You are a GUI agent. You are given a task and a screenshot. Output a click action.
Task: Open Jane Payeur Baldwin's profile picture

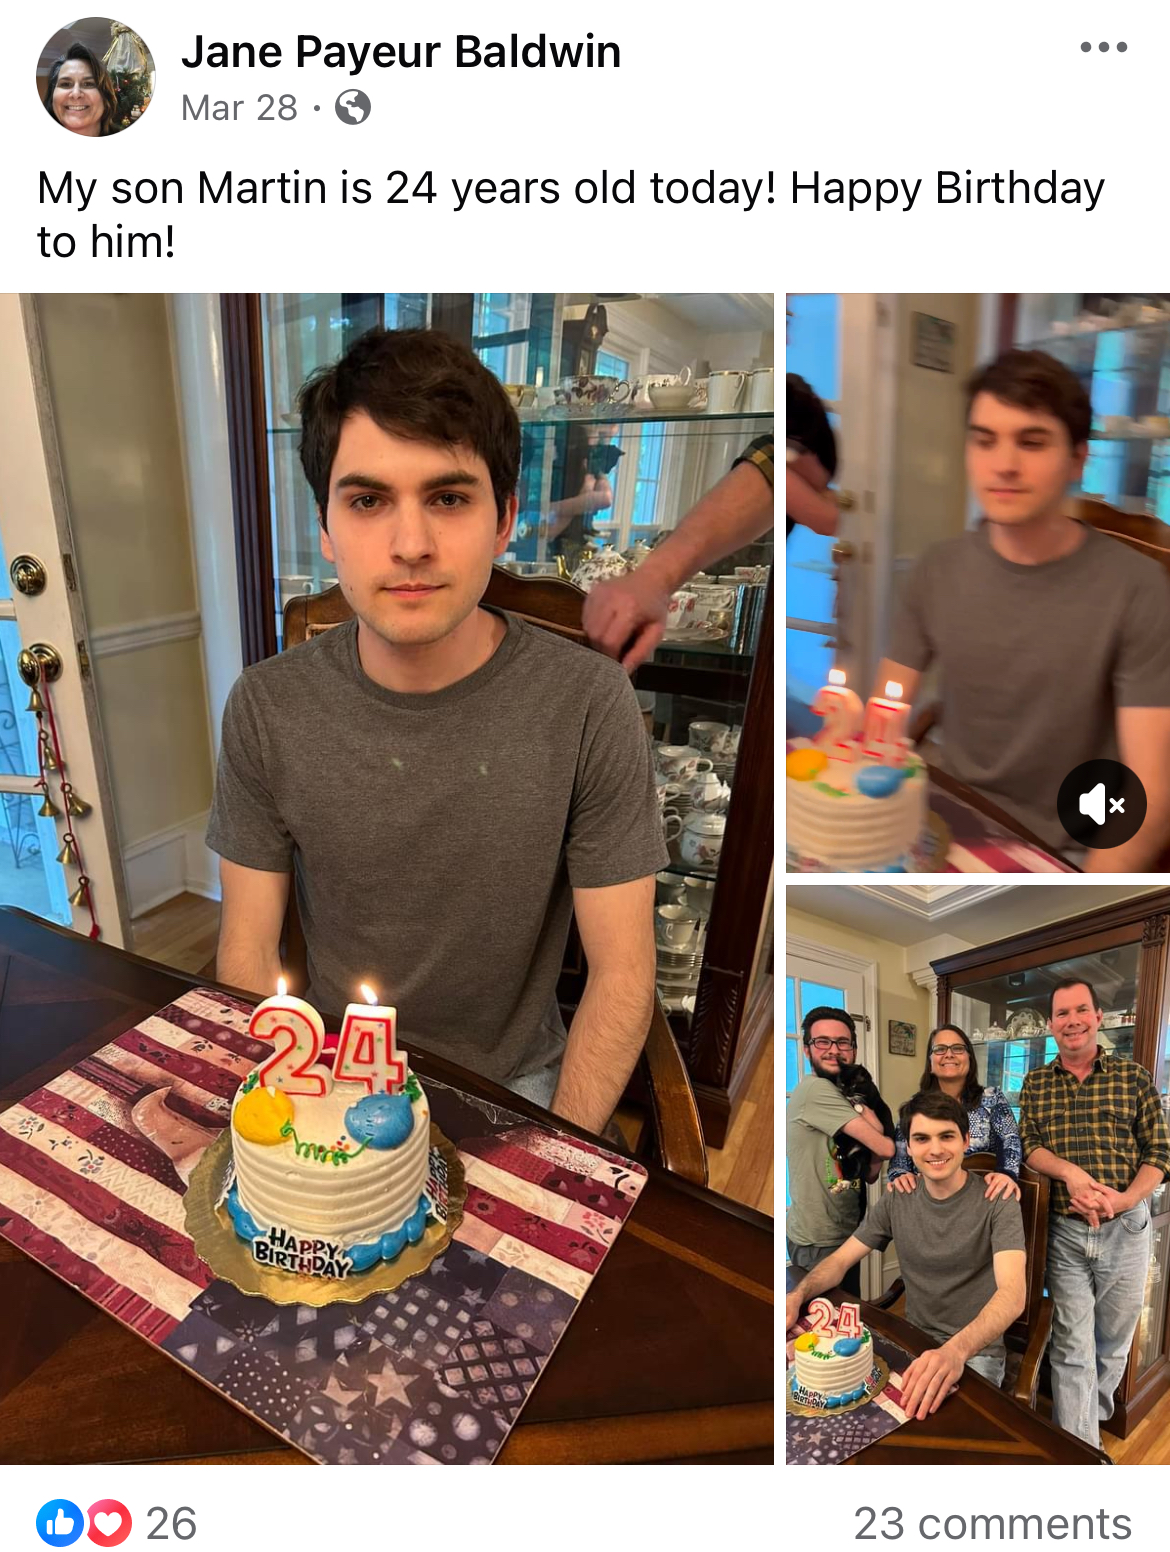96,77
